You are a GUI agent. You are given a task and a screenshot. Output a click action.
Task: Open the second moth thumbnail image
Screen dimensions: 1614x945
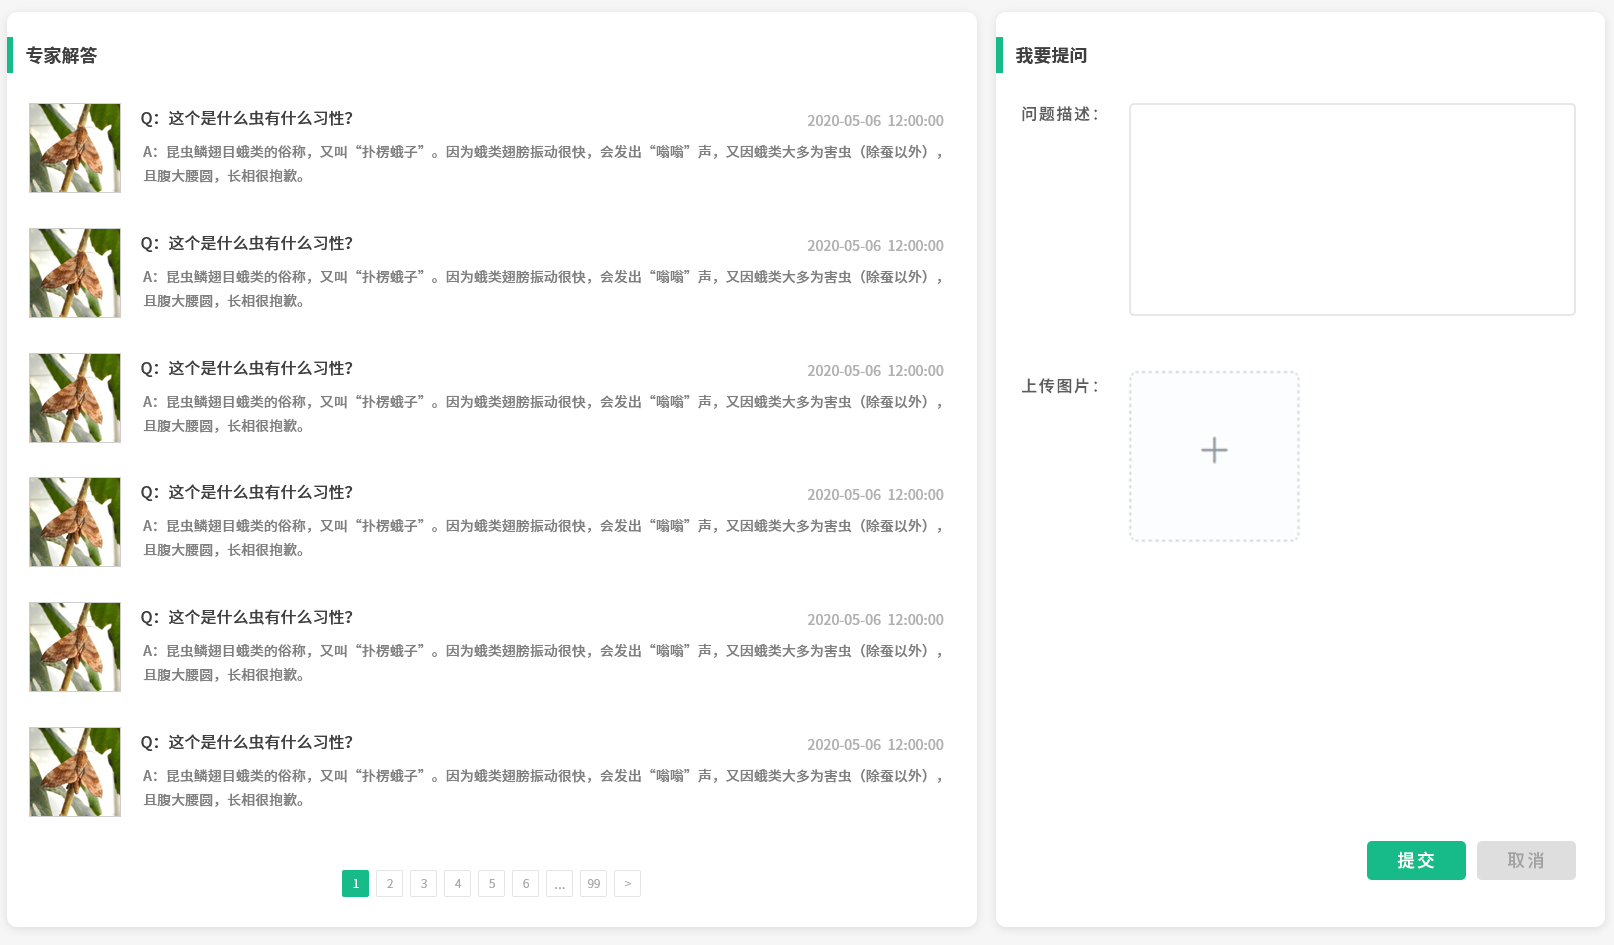point(75,273)
